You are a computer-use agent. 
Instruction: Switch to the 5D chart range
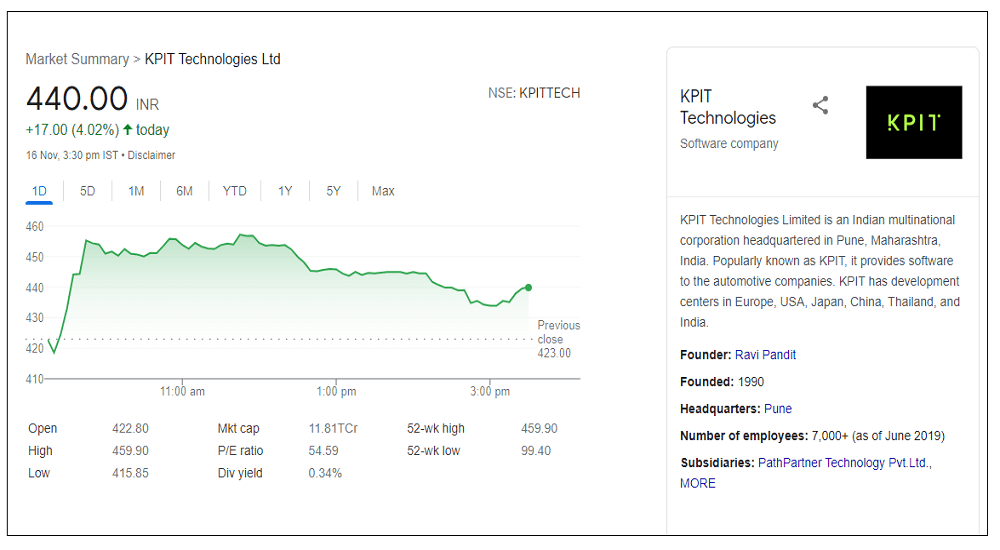pos(87,191)
